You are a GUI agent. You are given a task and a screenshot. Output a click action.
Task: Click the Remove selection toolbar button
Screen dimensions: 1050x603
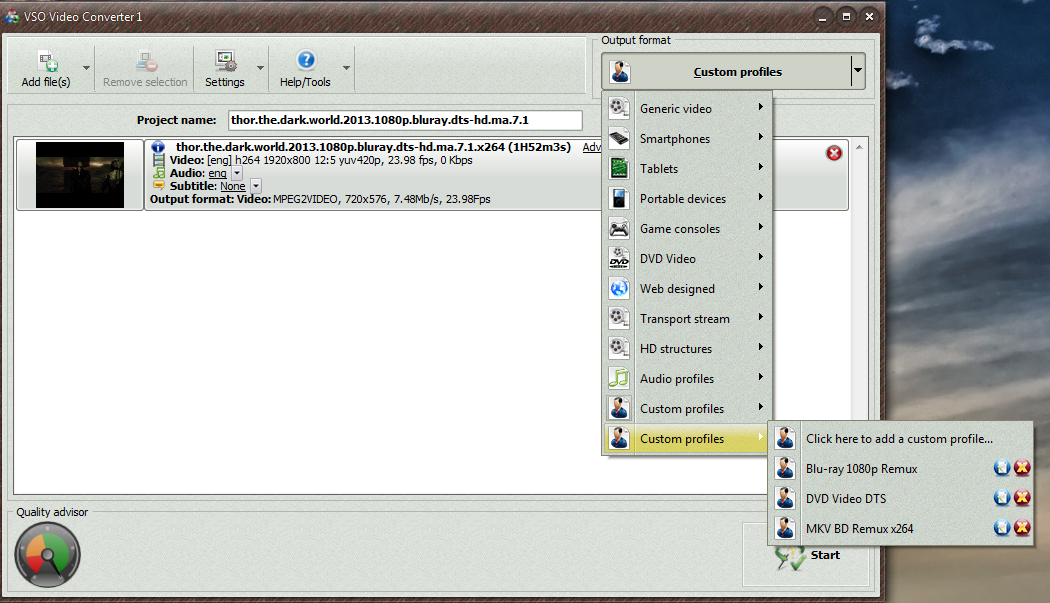[145, 69]
